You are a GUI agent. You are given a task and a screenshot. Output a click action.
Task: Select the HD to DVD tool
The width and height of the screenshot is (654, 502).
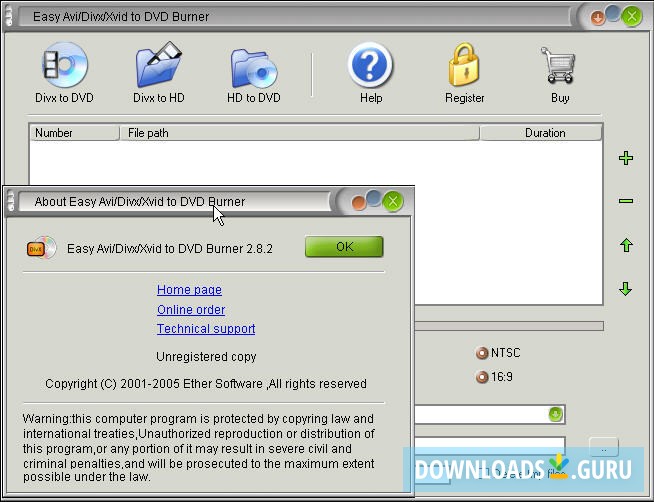(x=254, y=75)
